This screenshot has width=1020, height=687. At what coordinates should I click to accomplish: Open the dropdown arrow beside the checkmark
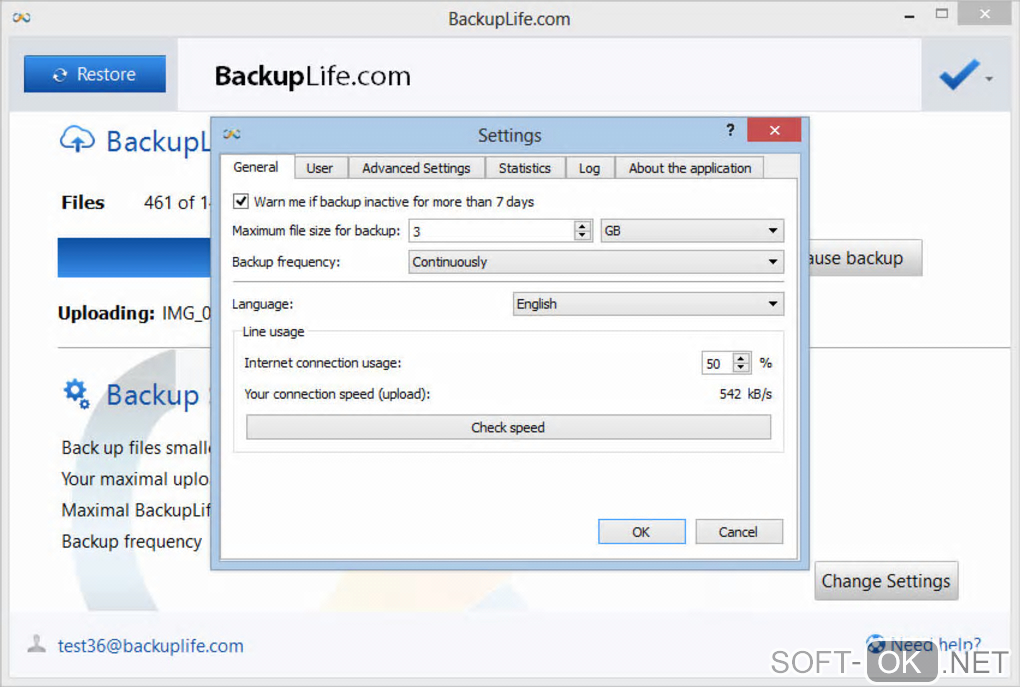[x=989, y=79]
